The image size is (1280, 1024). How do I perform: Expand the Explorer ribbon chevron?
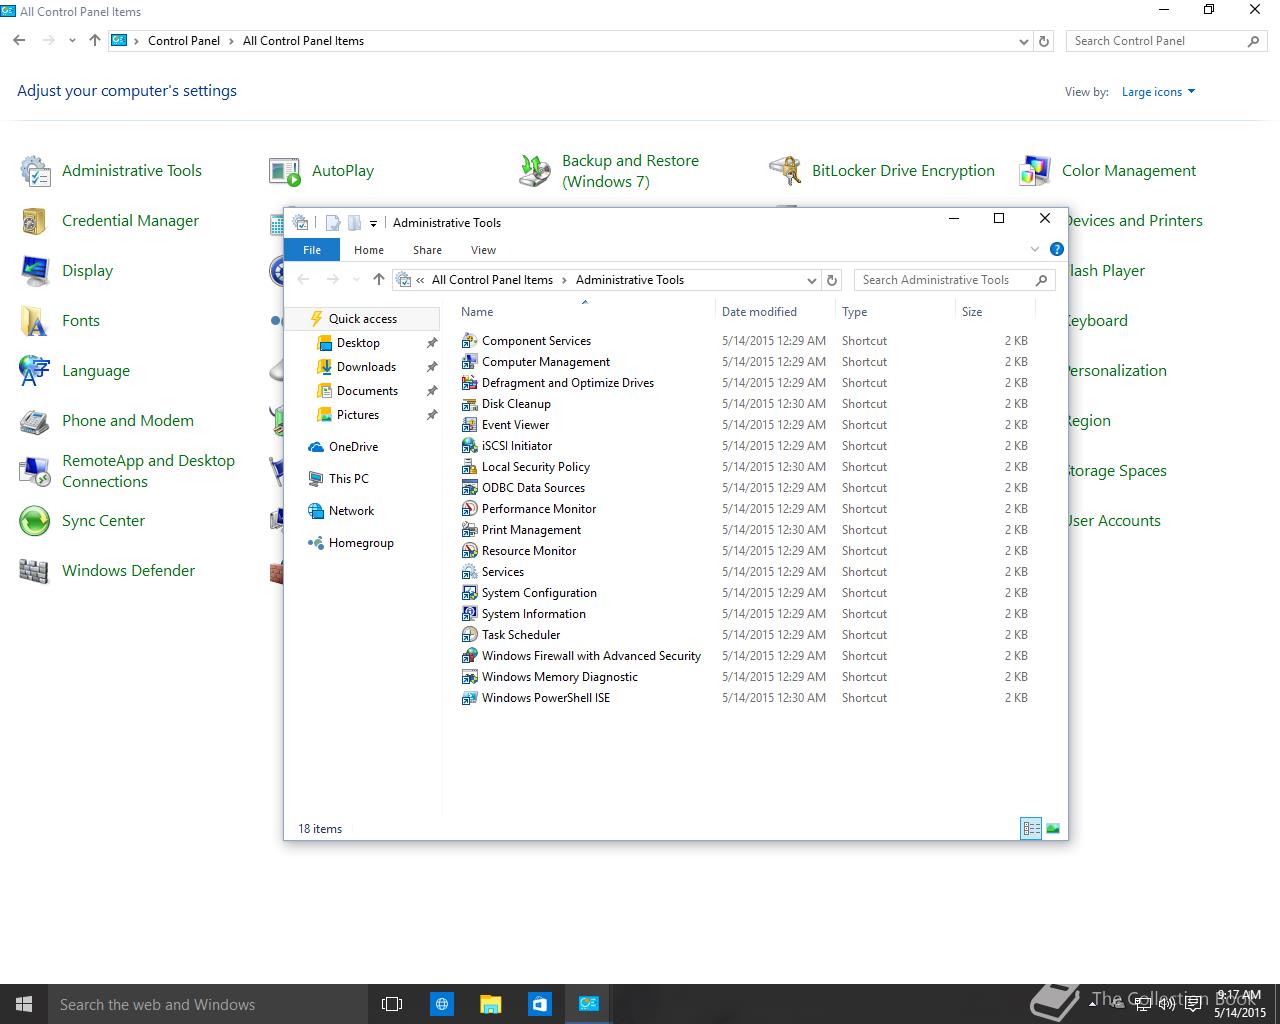click(x=1035, y=249)
